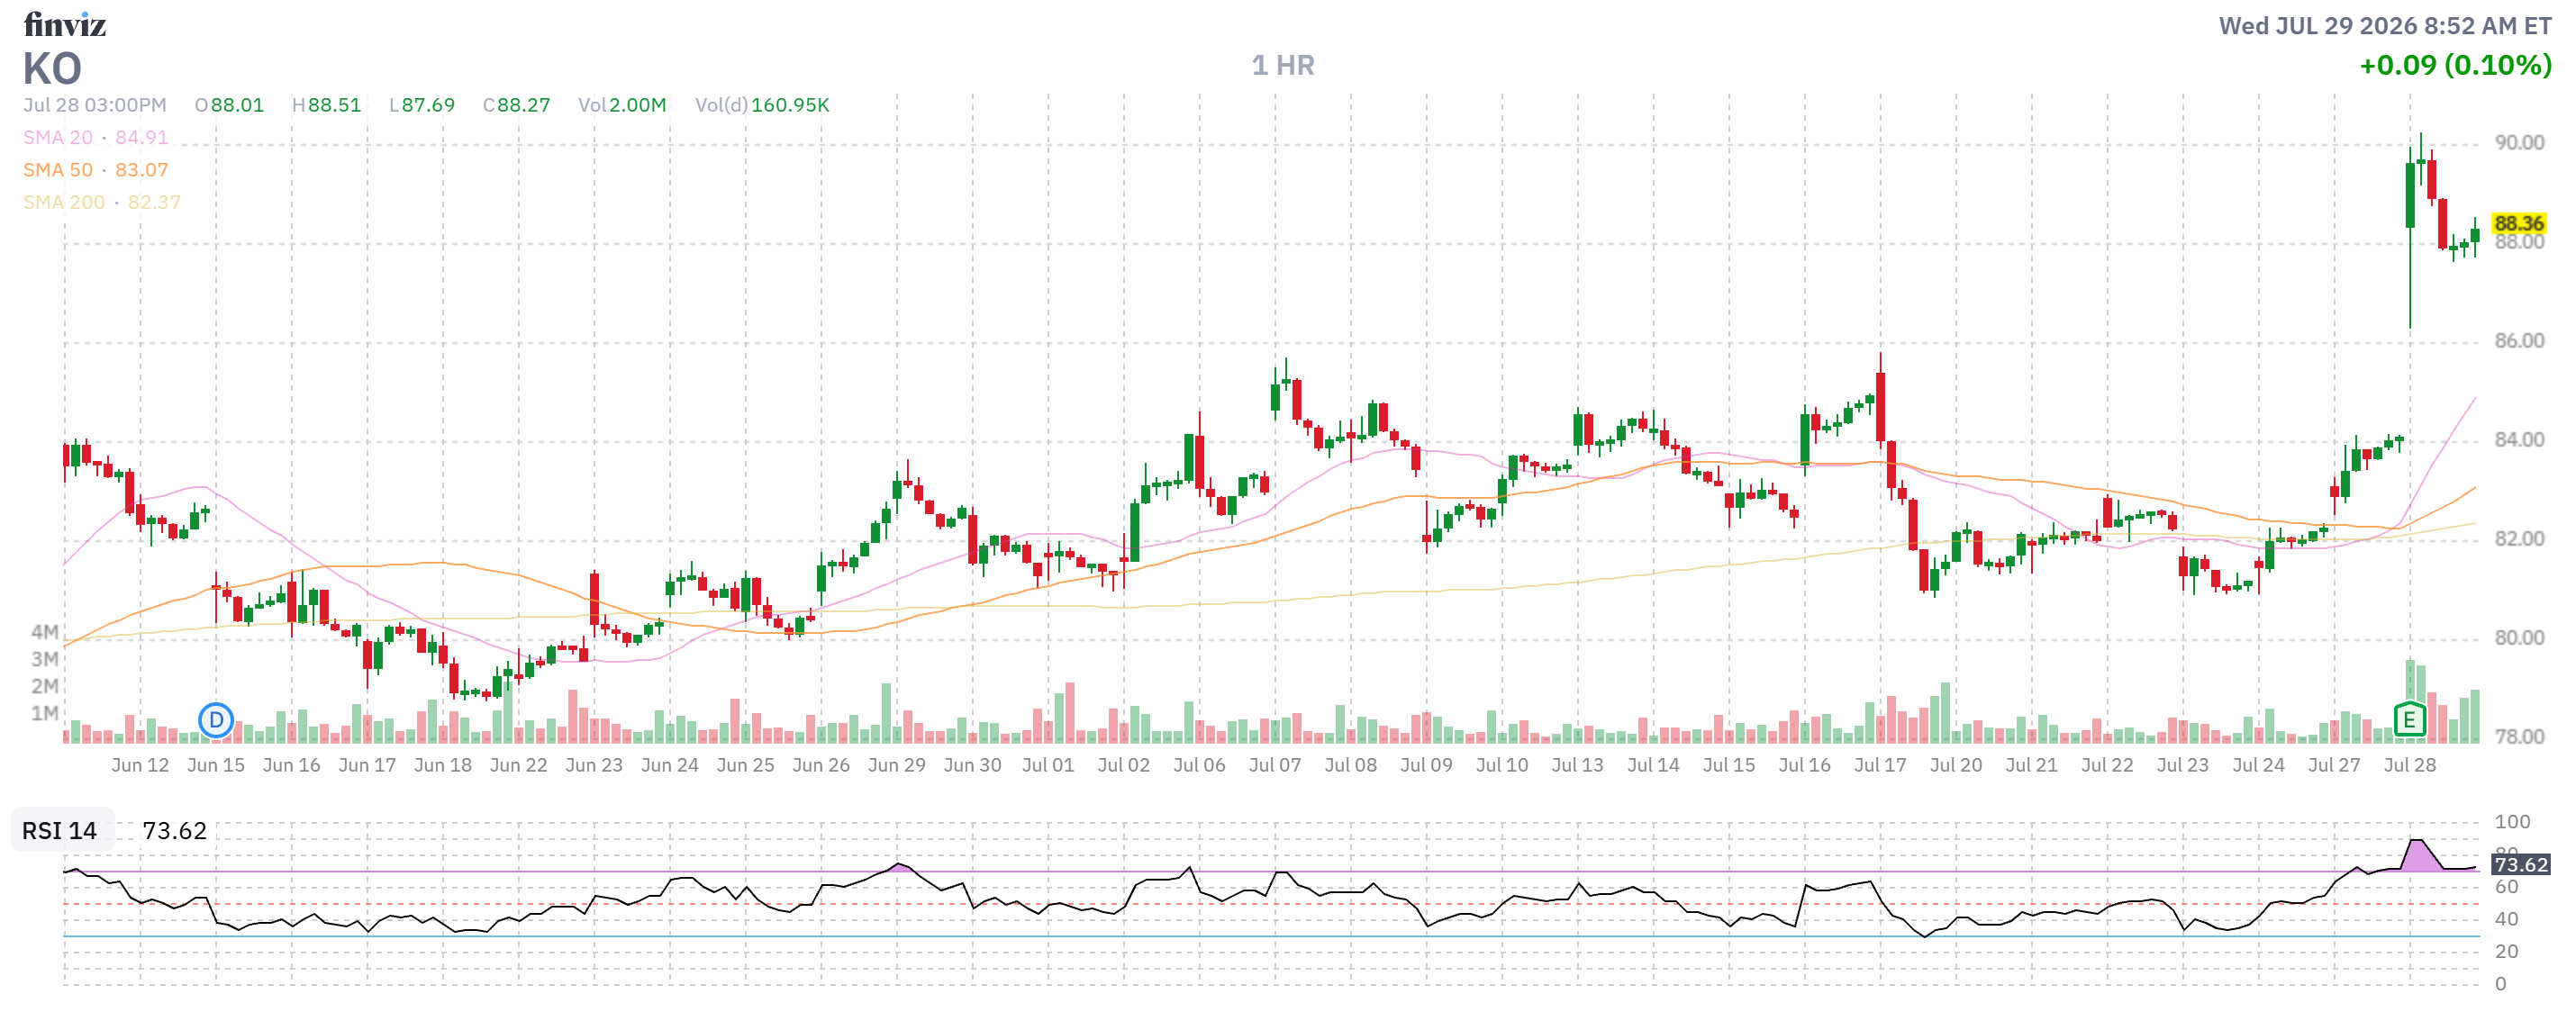Click the Vol(d) 160.95K reading
This screenshot has height=1012, width=2576.
click(x=762, y=105)
